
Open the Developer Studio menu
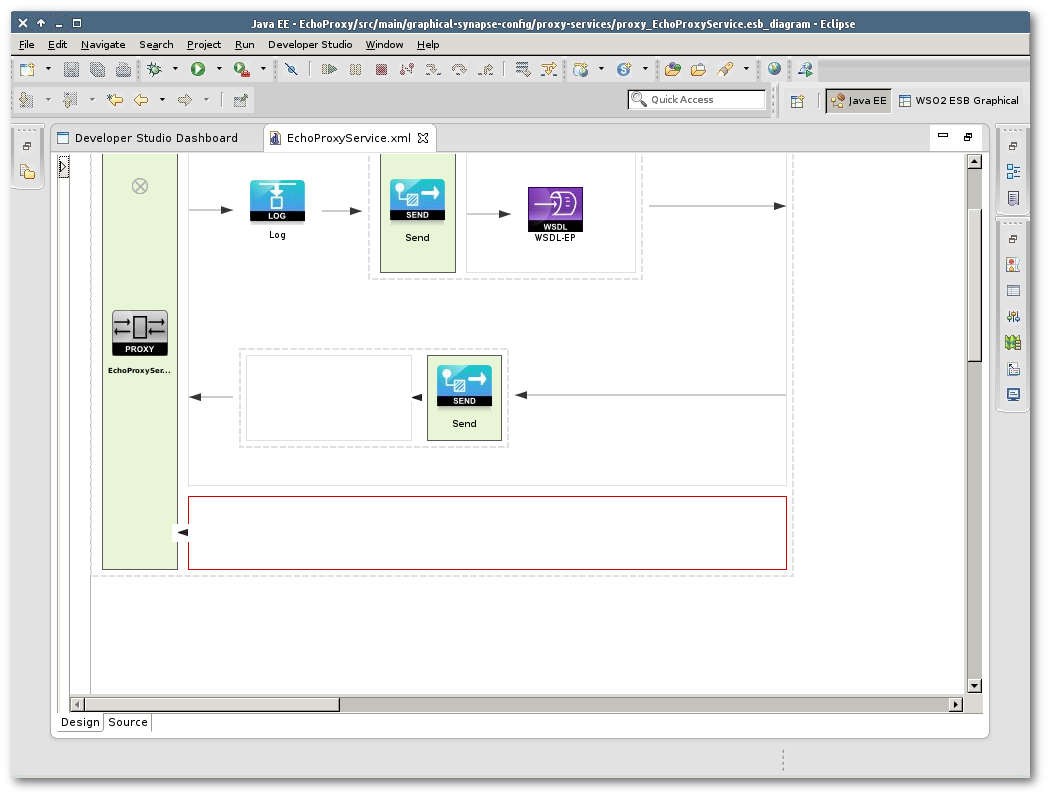pyautogui.click(x=310, y=45)
